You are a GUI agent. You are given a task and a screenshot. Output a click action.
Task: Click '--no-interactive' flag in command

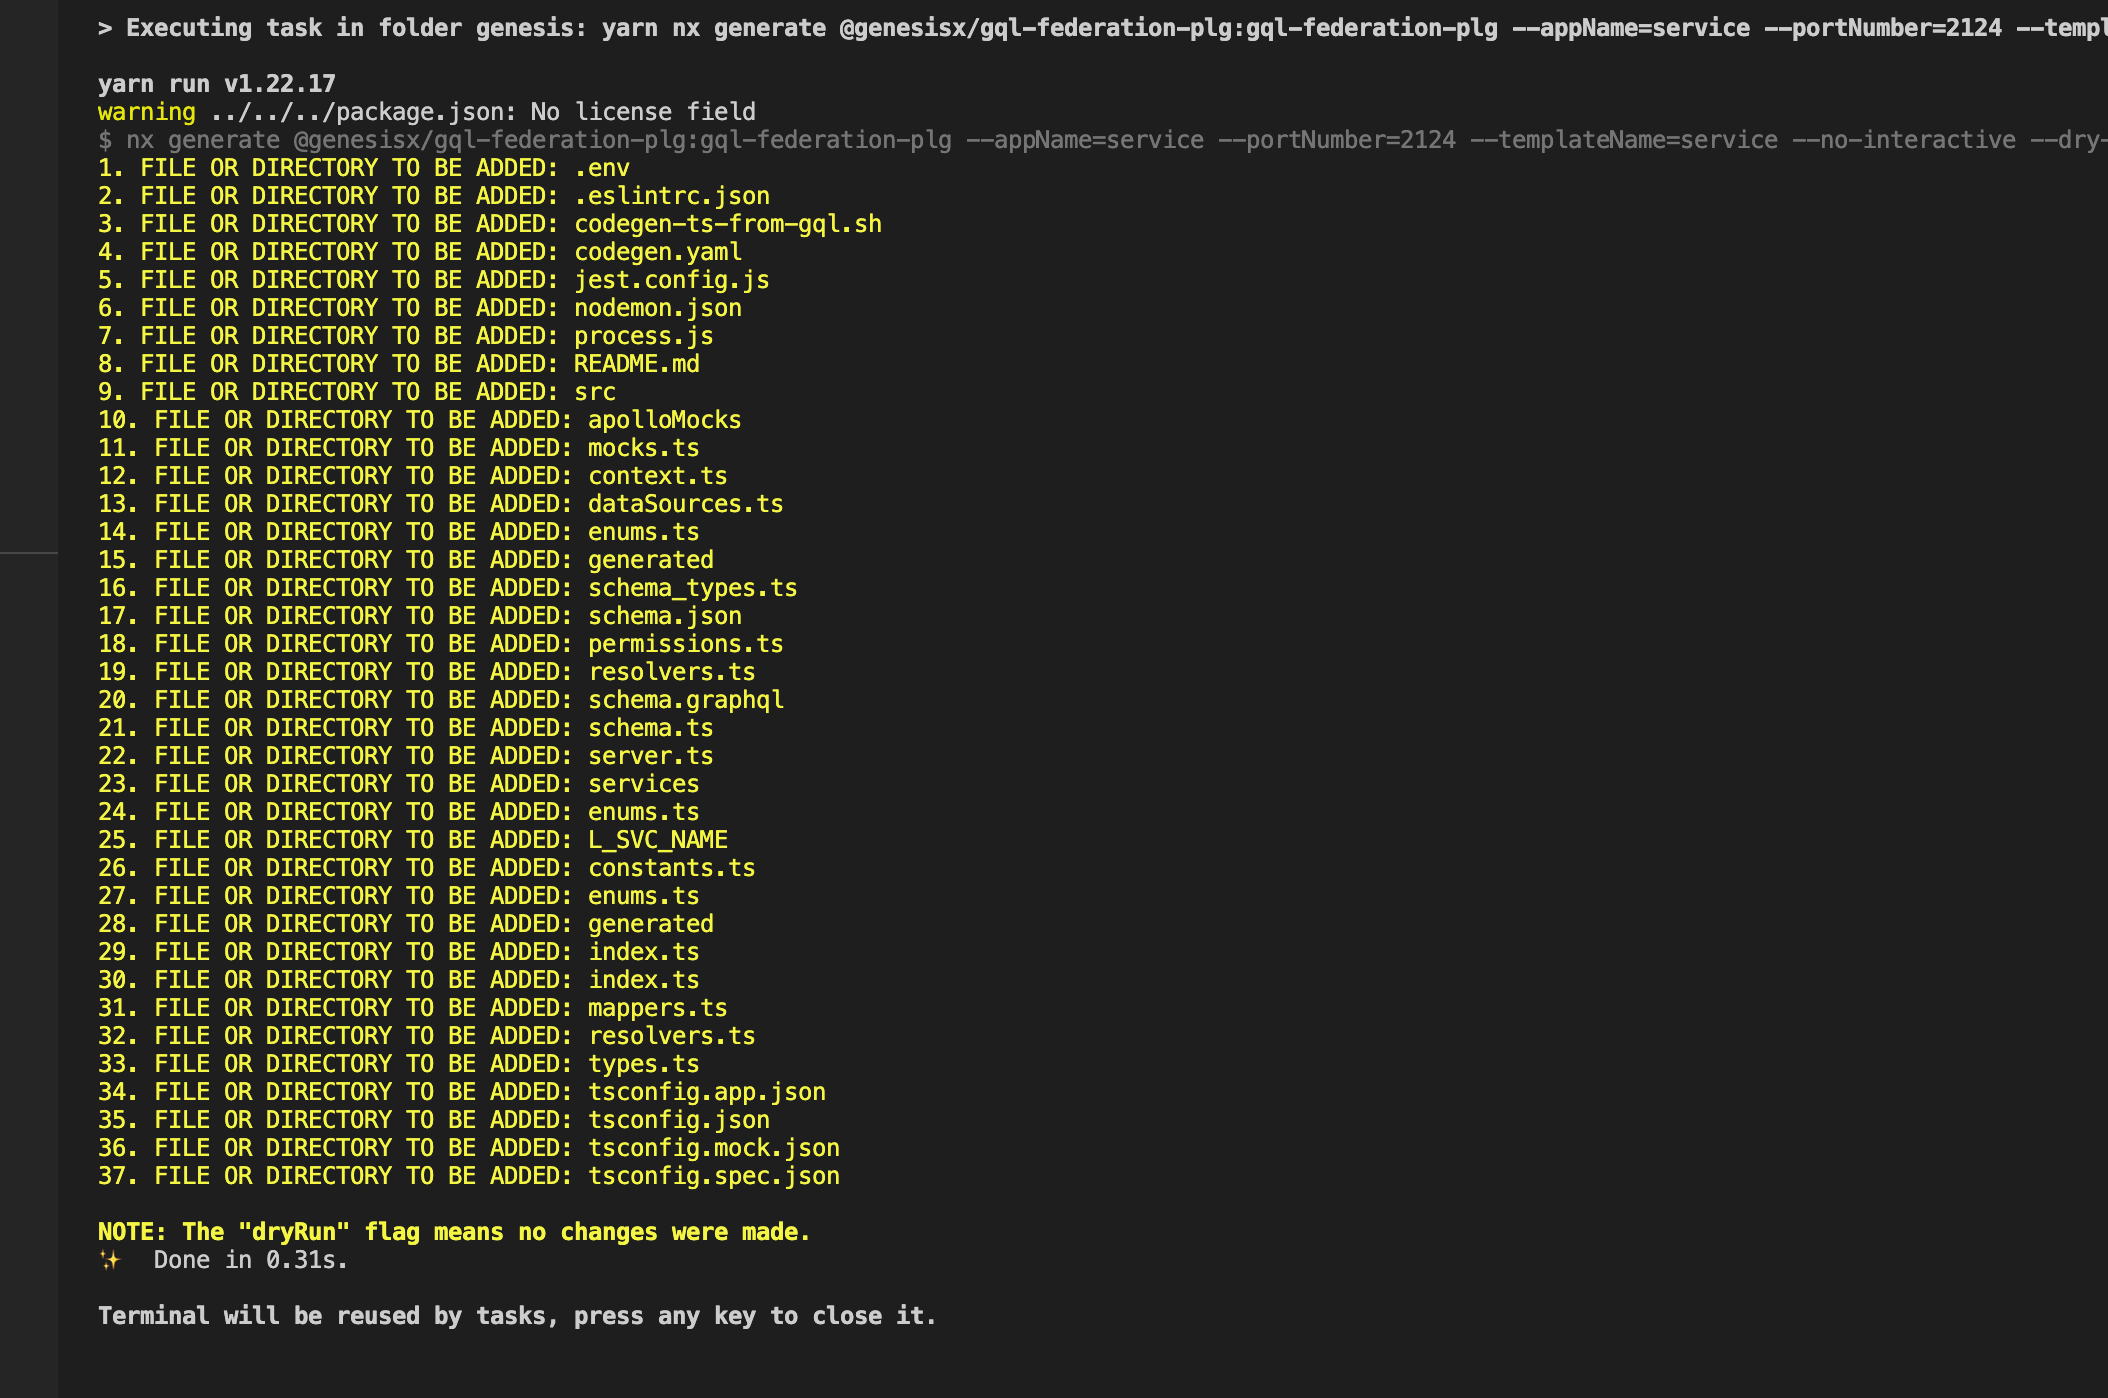[1904, 140]
